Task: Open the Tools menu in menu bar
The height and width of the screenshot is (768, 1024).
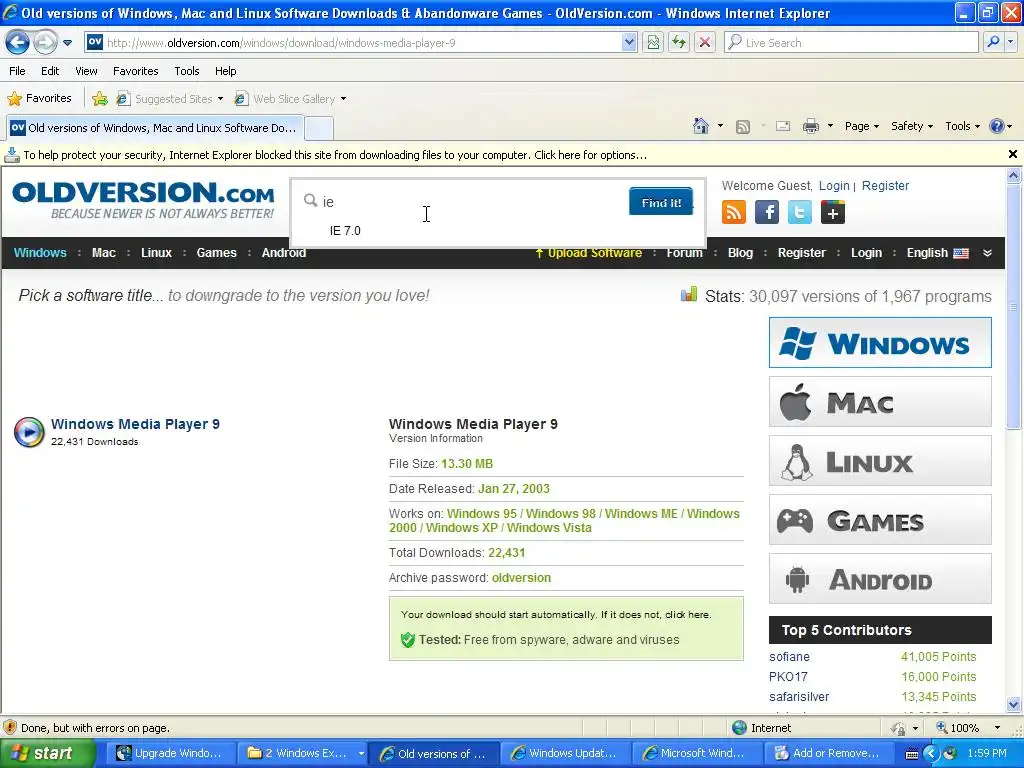Action: coord(187,71)
